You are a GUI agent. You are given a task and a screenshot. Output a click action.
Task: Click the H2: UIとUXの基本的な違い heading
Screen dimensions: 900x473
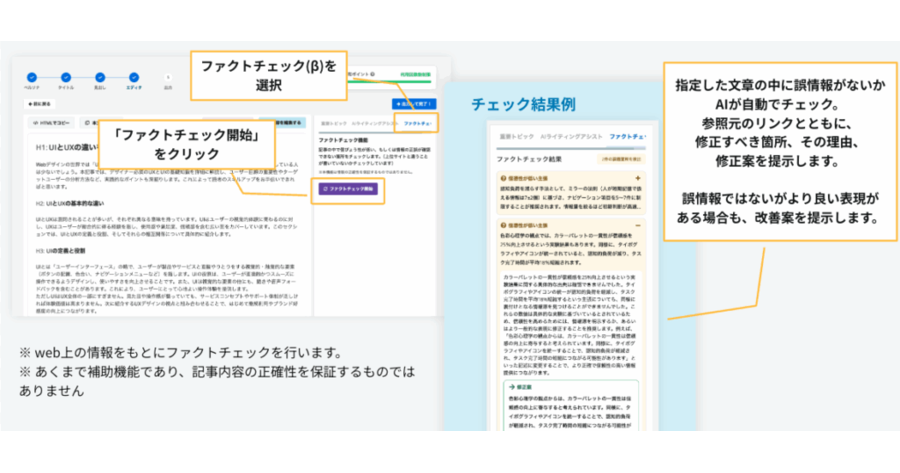[x=70, y=204]
